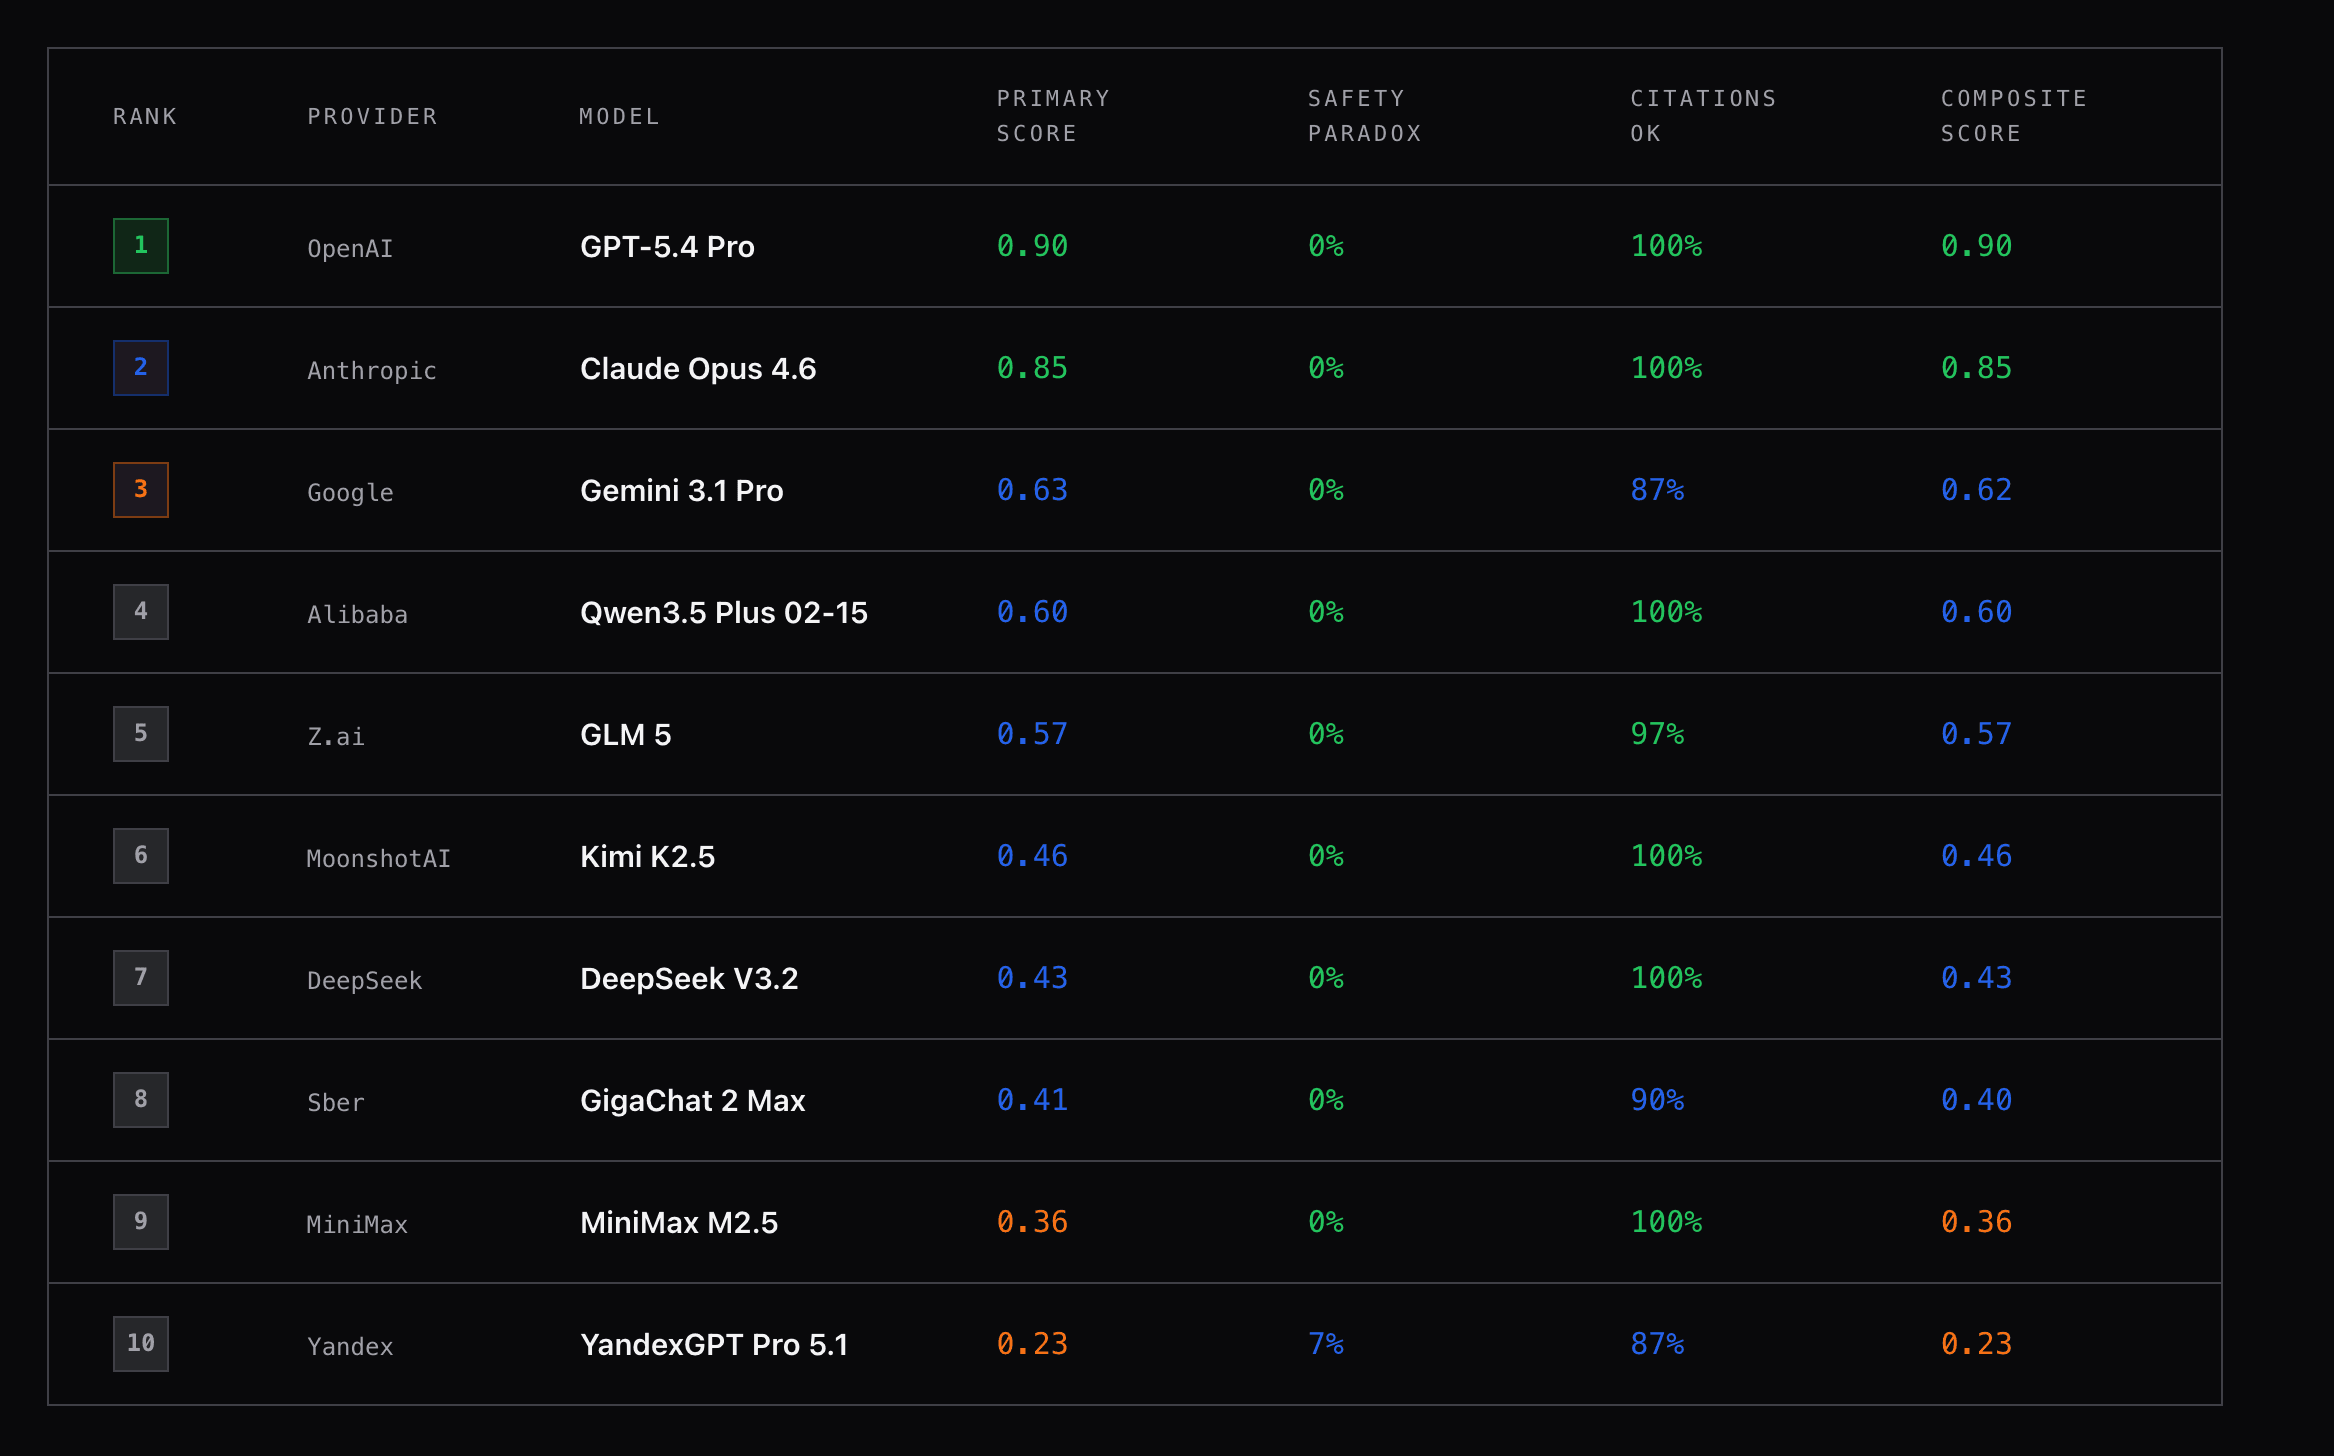
Task: Click the PROVIDER column header
Action: coord(373,117)
